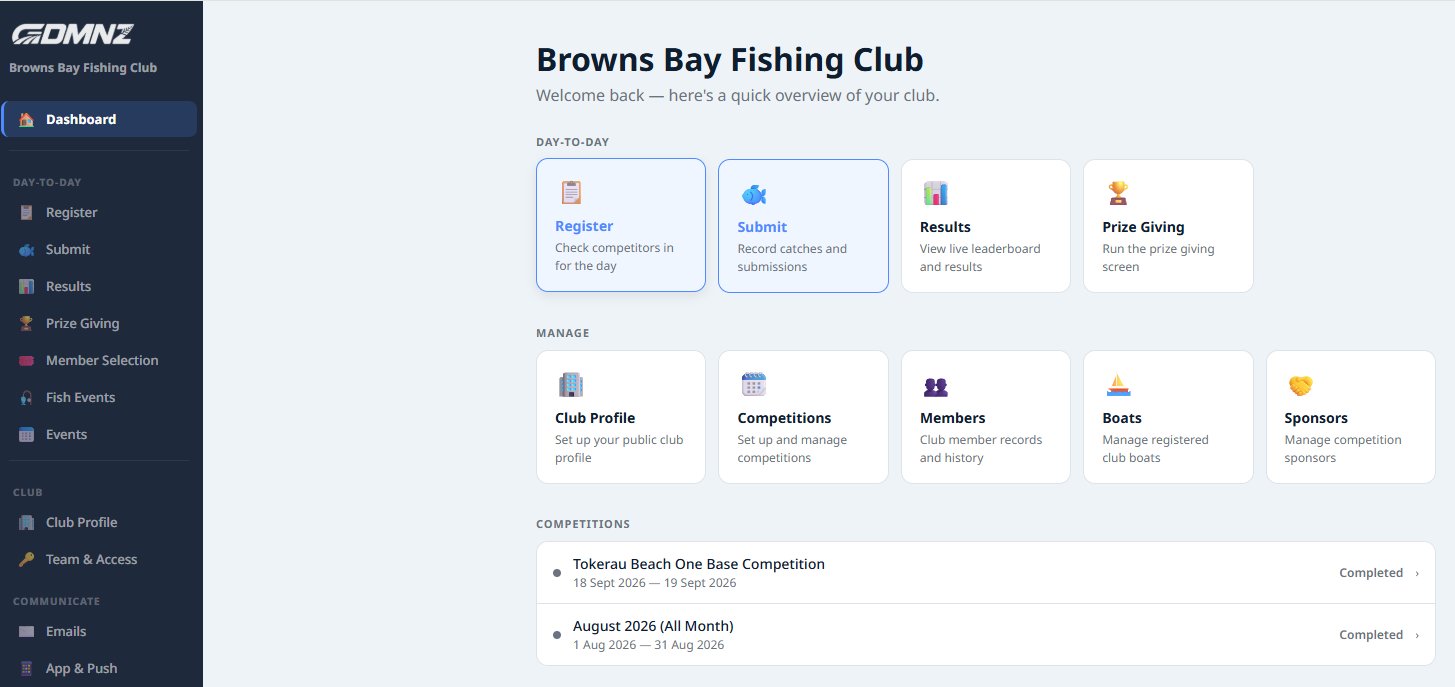Click the bar chart icon beside sidebar Results
The height and width of the screenshot is (687, 1455).
(x=27, y=286)
